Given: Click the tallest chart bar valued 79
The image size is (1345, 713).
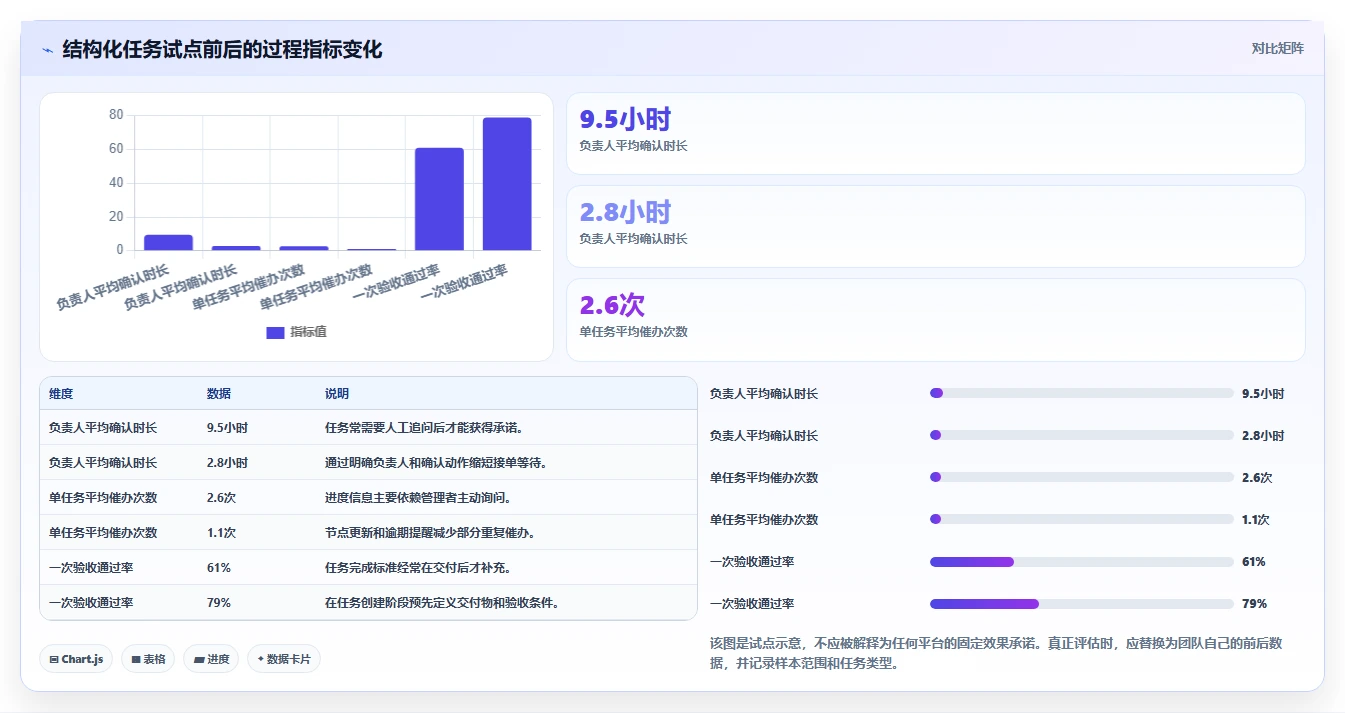Looking at the screenshot, I should pos(507,184).
